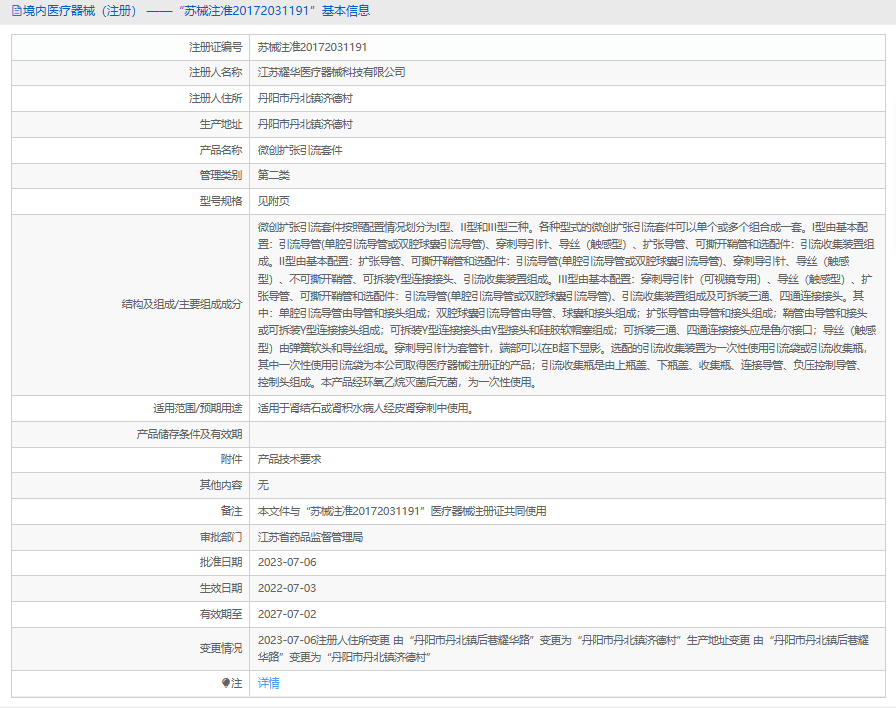Click the 审批部门 label
Viewport: 896px width, 708px height.
coord(221,537)
